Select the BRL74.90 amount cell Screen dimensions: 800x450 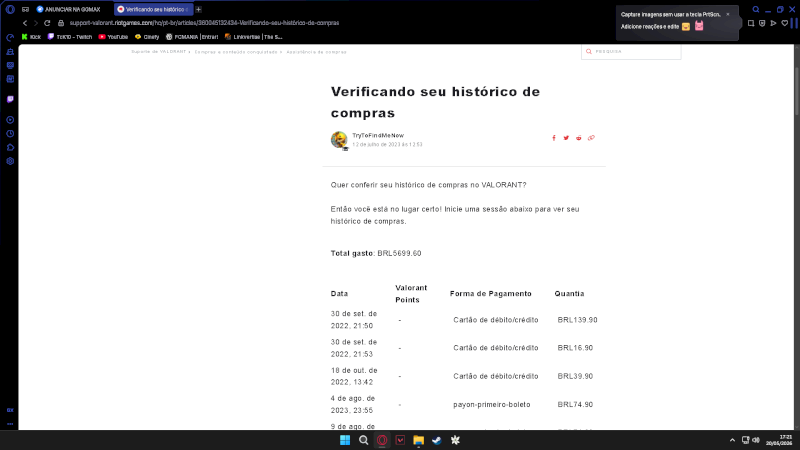(576, 405)
